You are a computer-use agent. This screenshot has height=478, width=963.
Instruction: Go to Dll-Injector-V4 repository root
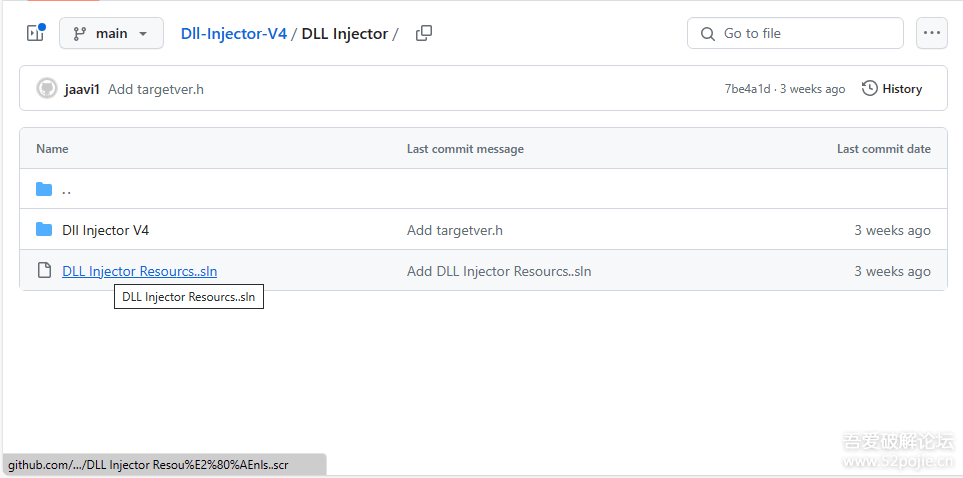pyautogui.click(x=233, y=34)
